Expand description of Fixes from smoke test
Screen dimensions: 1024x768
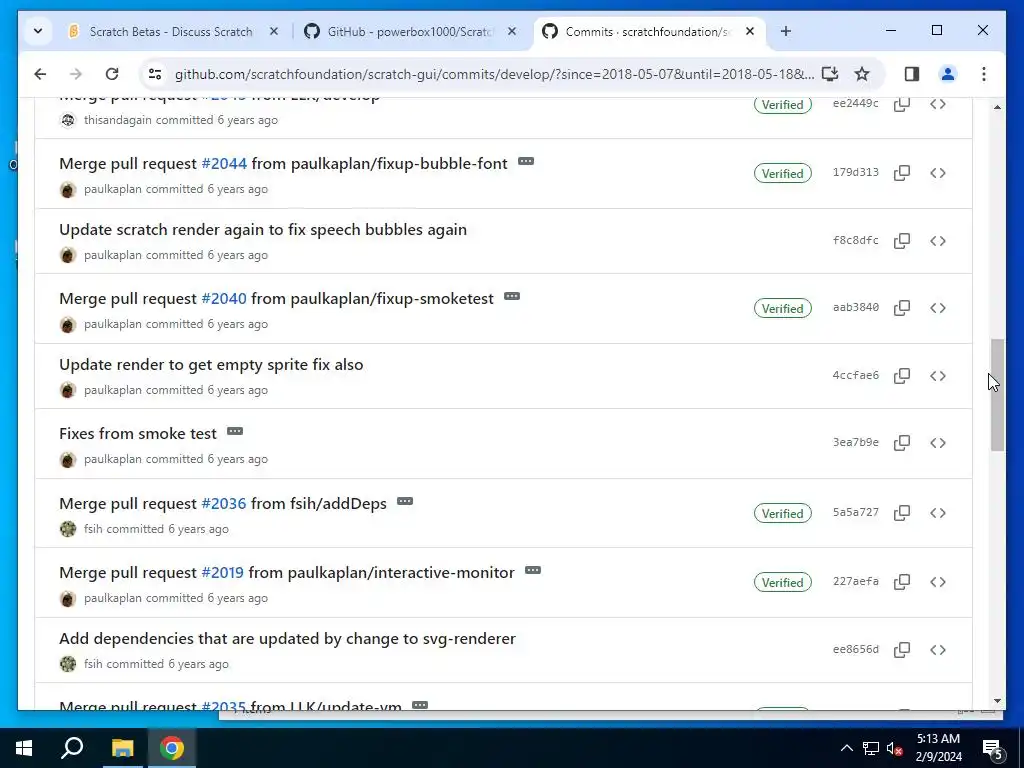tap(234, 431)
